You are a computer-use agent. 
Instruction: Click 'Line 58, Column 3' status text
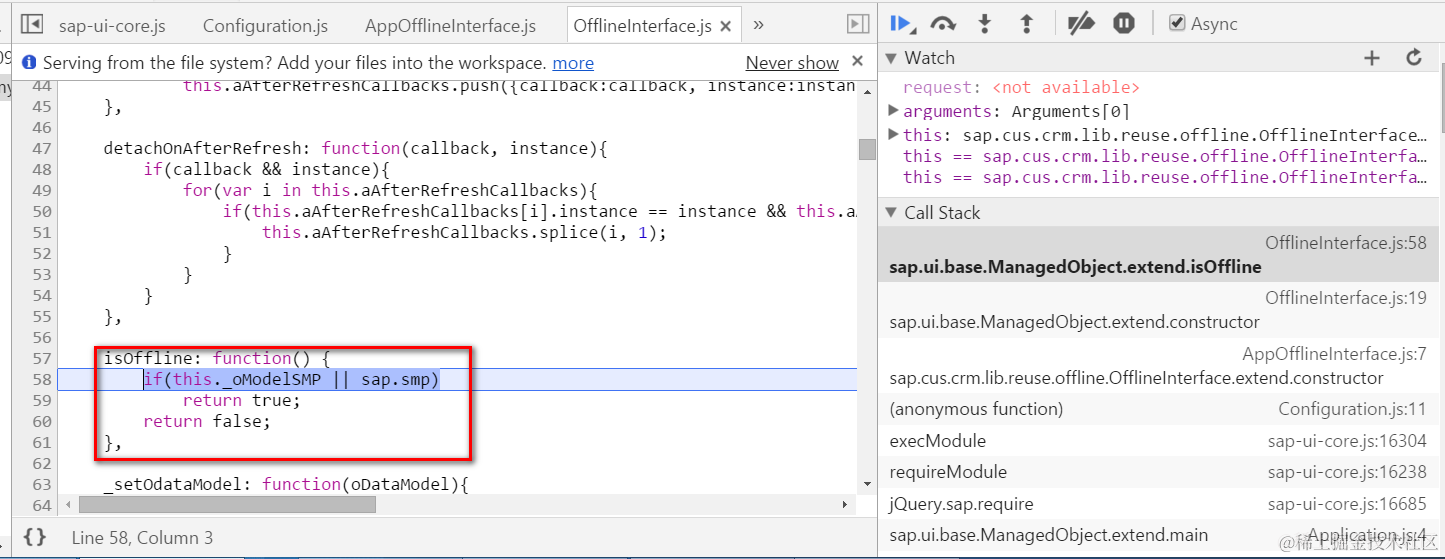[x=142, y=538]
